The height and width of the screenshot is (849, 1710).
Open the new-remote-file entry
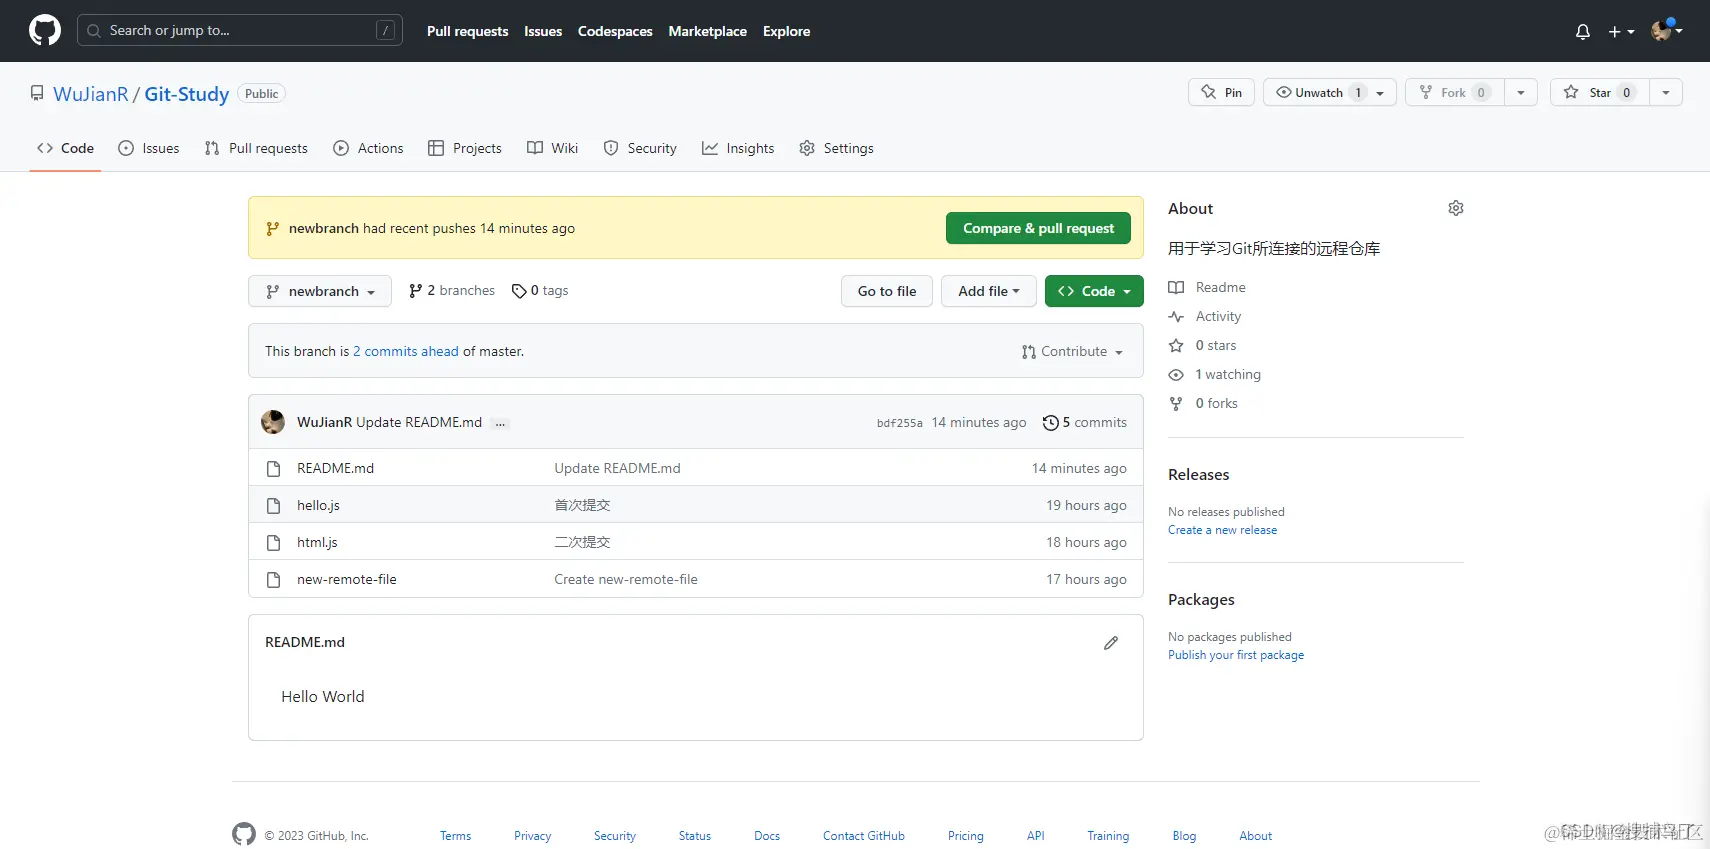pyautogui.click(x=347, y=580)
